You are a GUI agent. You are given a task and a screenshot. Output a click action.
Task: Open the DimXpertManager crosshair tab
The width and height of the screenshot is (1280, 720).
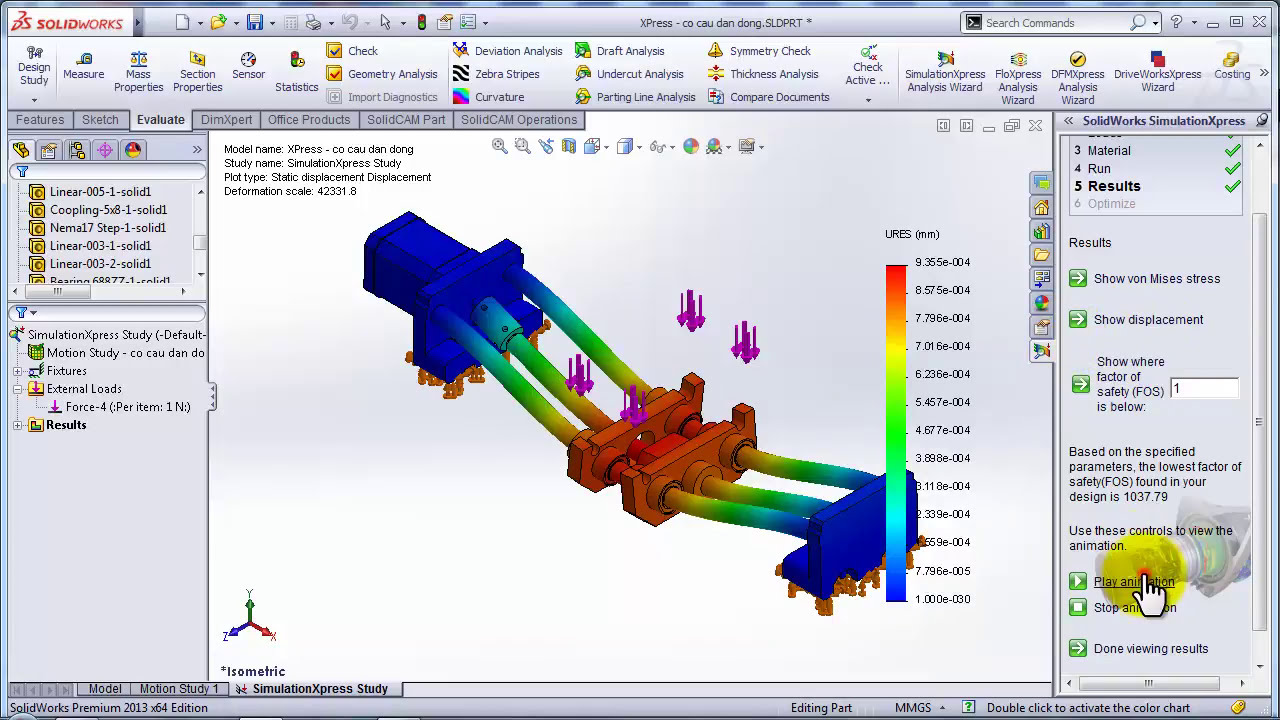(104, 151)
